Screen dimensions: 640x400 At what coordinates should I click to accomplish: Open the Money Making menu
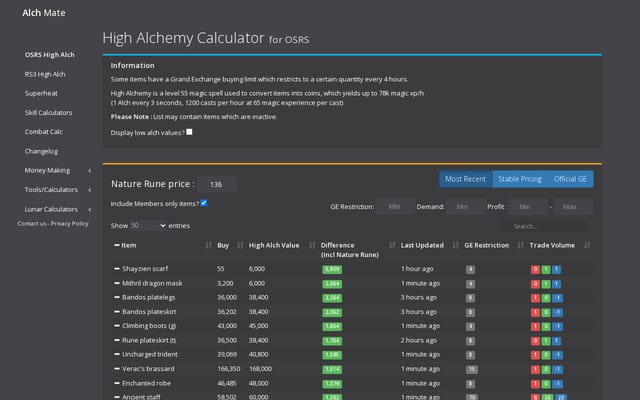pyautogui.click(x=47, y=170)
